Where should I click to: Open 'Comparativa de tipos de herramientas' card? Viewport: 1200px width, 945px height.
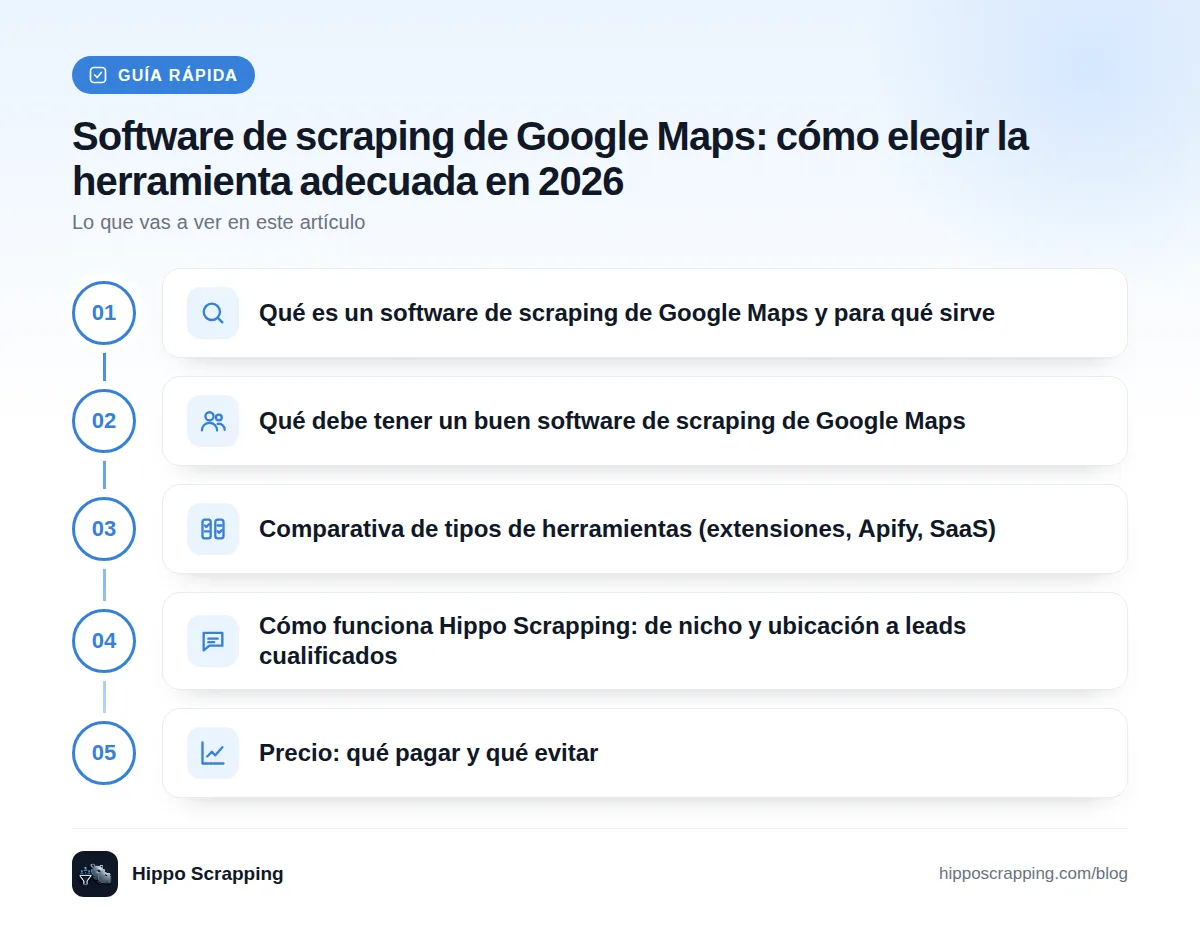point(645,529)
